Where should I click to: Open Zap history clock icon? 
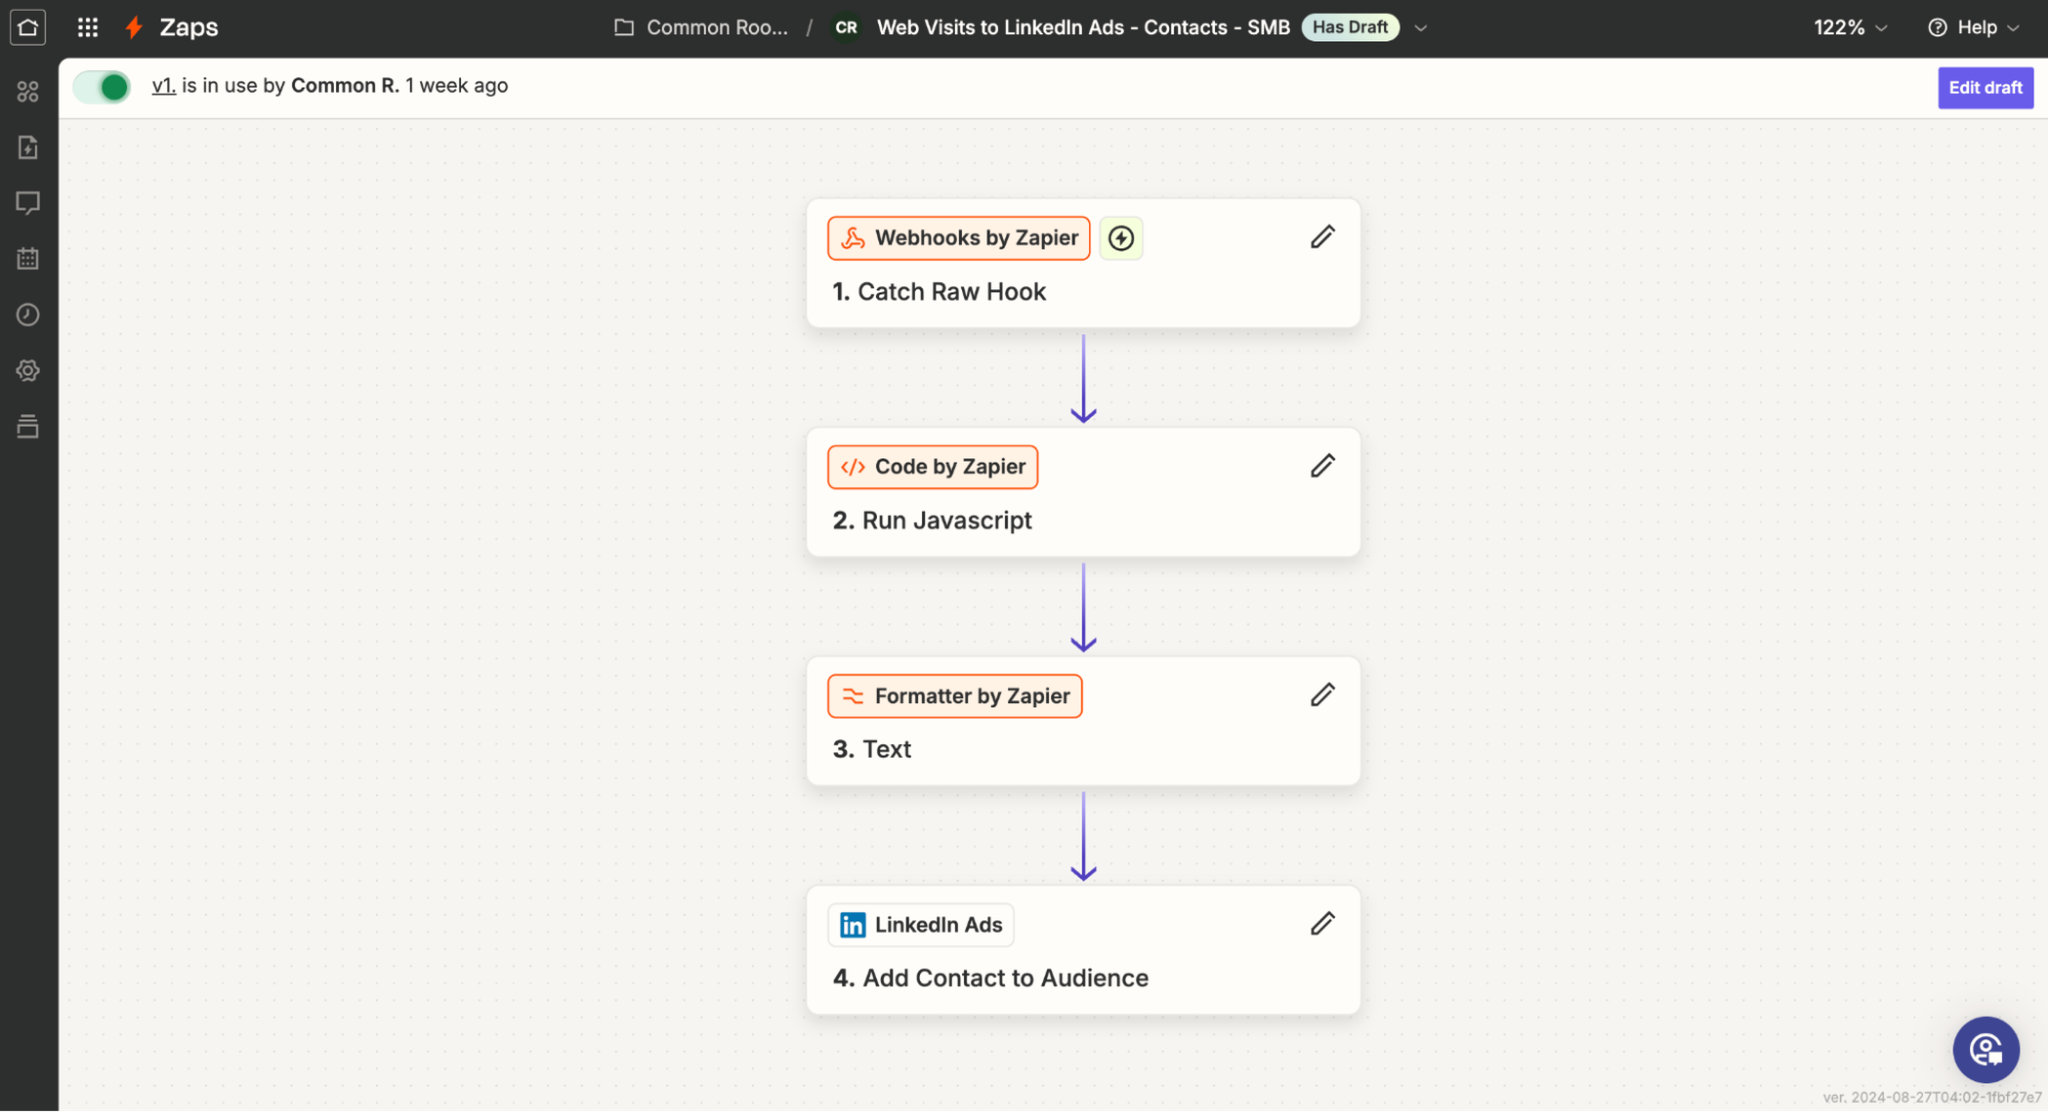point(28,315)
